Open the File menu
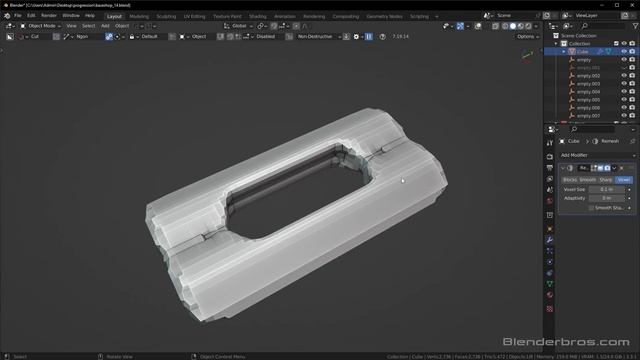This screenshot has width=640, height=360. click(x=18, y=16)
